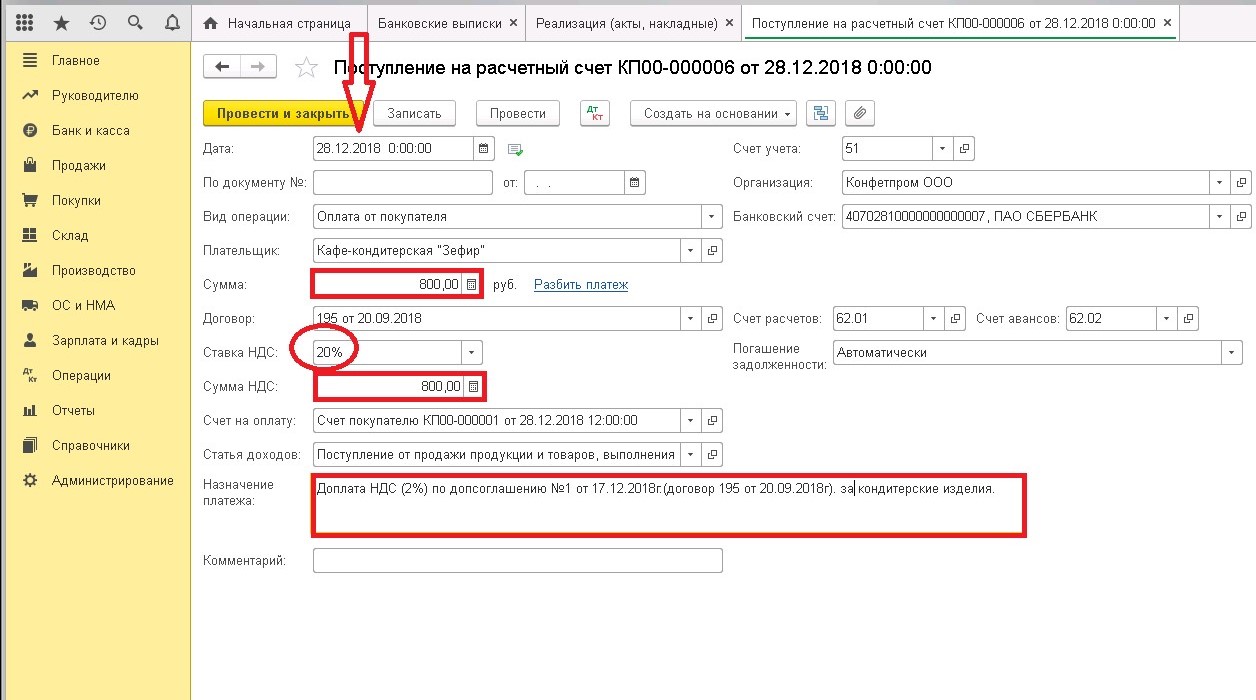1256x700 pixels.
Task: Open calendar picker for Дата field
Action: pos(484,148)
